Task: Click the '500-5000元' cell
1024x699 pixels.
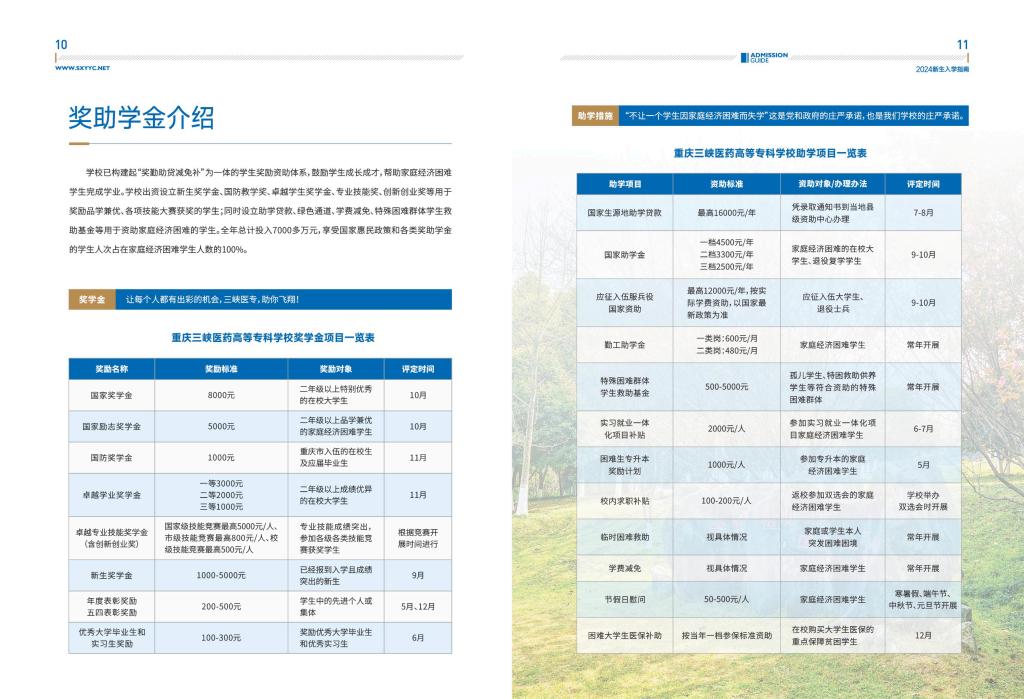Action: click(x=727, y=387)
